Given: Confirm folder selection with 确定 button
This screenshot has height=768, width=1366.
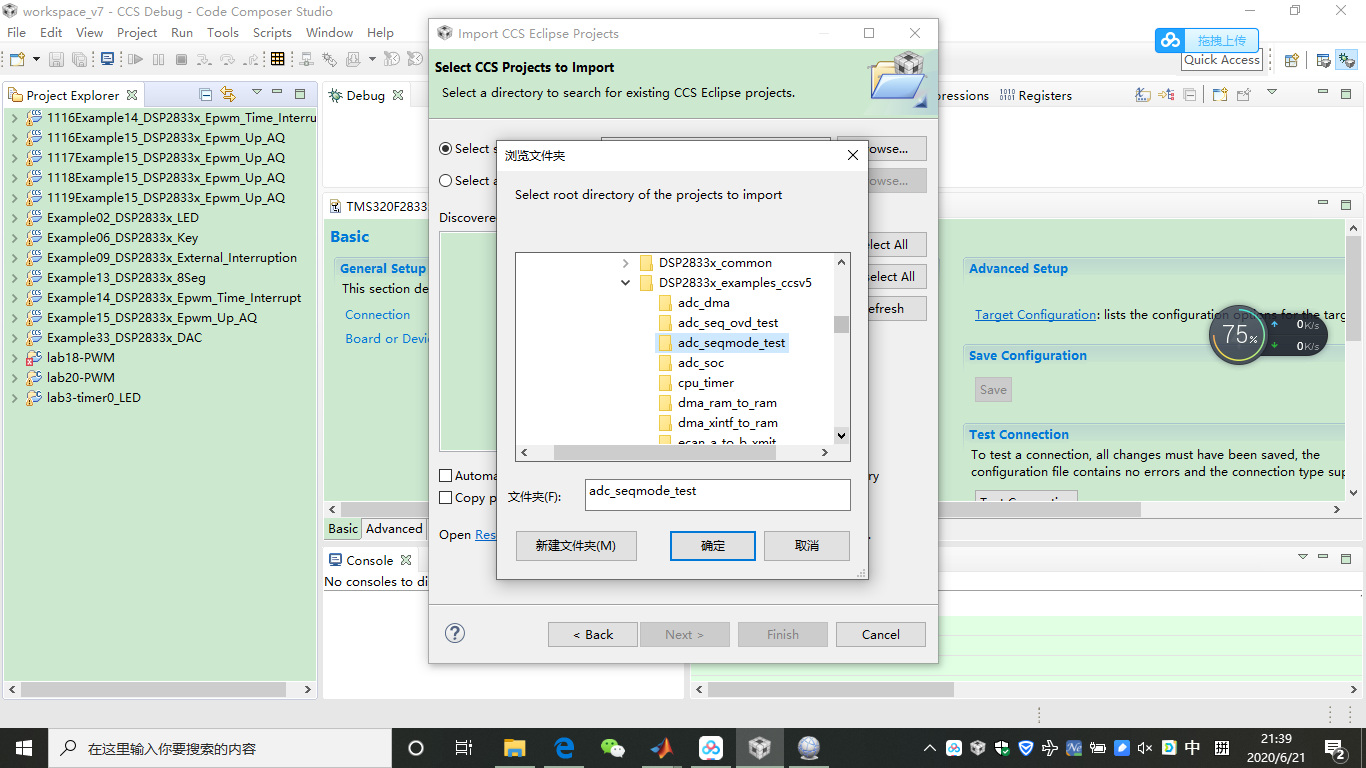Looking at the screenshot, I should pos(712,546).
